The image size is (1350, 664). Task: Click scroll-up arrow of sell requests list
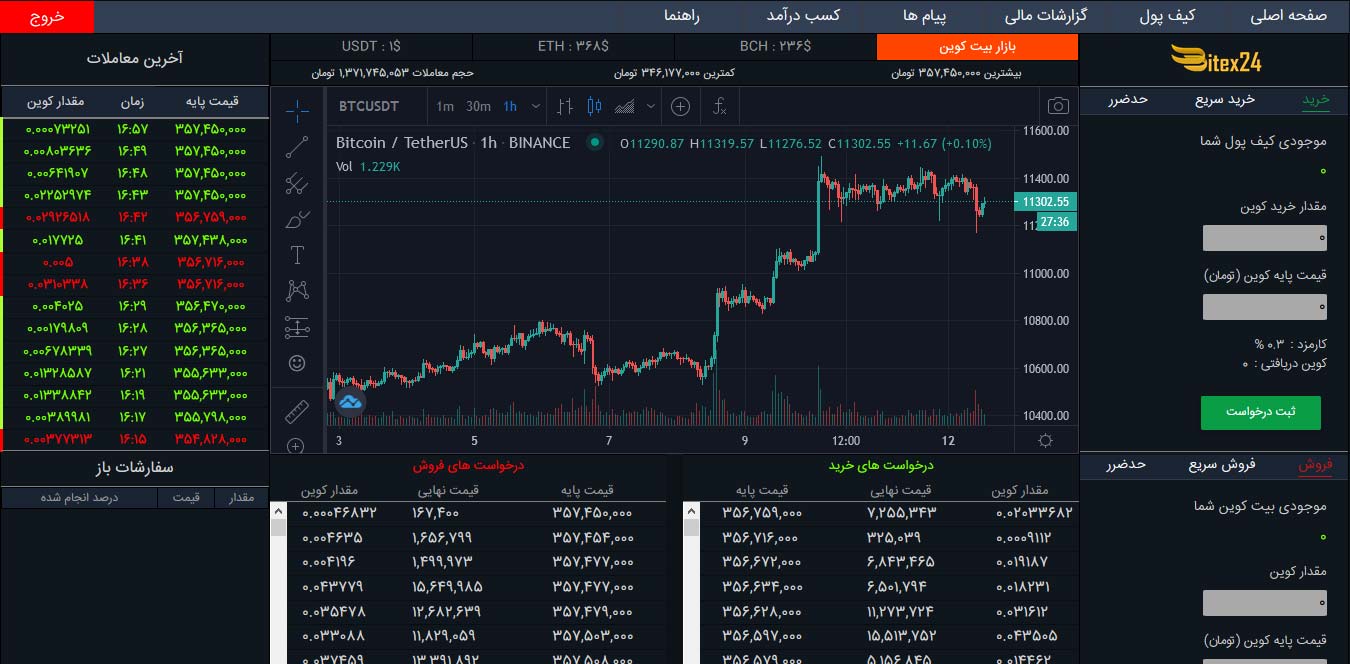click(279, 511)
